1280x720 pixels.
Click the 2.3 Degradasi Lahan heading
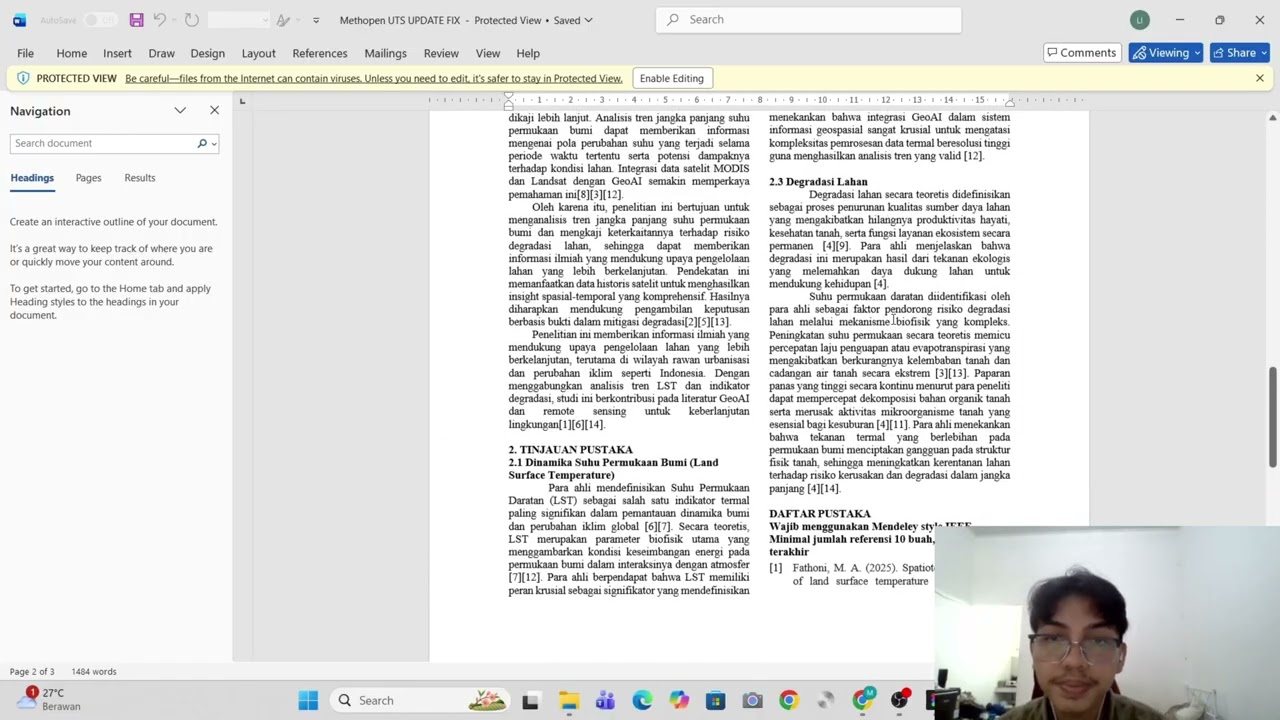click(818, 182)
